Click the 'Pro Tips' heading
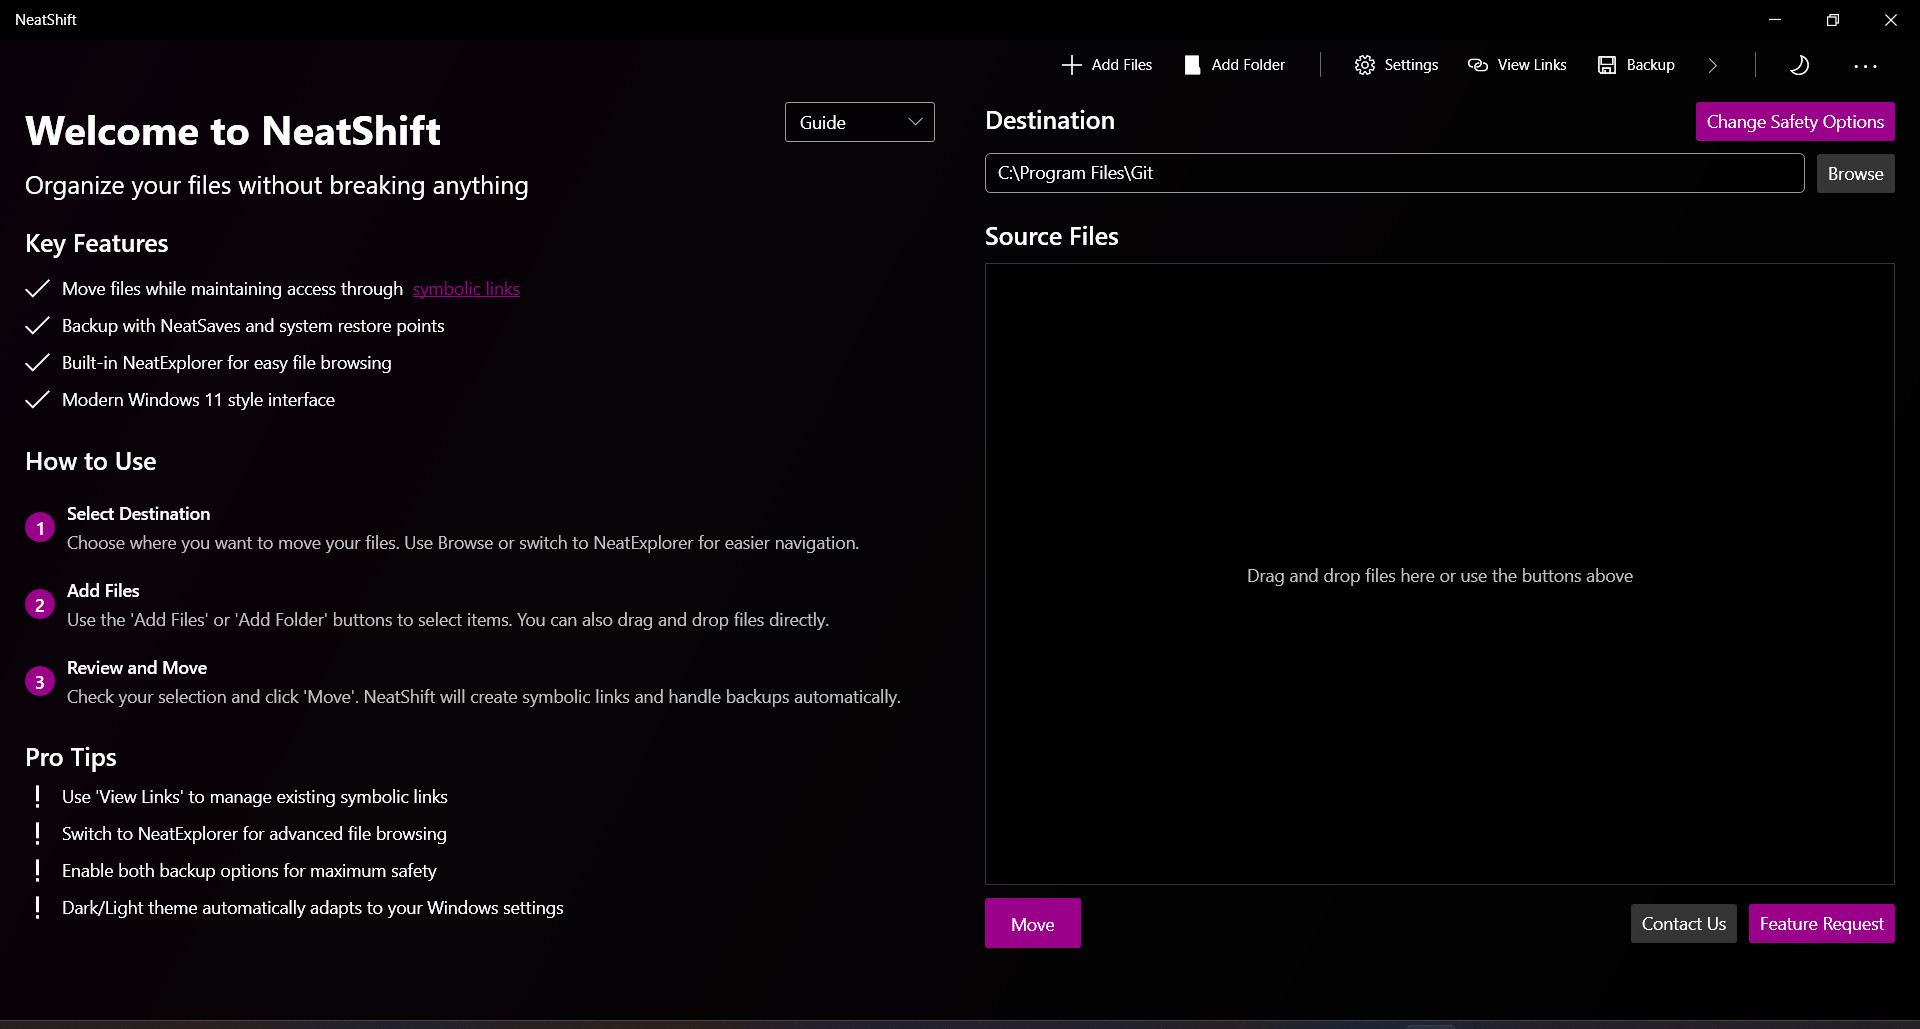This screenshot has width=1920, height=1029. [71, 758]
